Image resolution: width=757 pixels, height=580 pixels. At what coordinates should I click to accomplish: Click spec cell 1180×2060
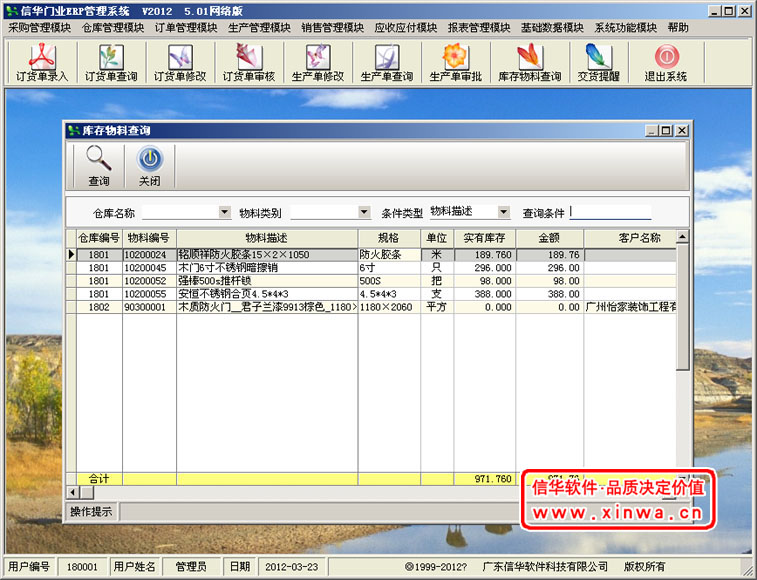point(389,307)
